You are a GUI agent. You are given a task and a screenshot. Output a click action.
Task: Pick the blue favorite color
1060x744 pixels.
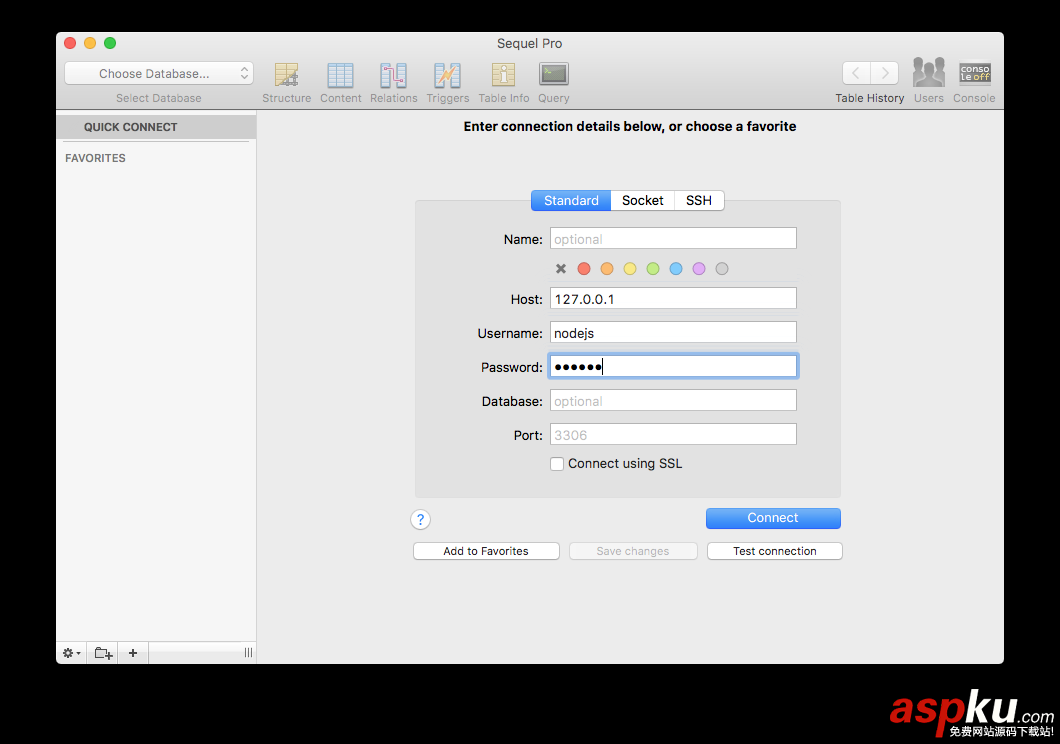pyautogui.click(x=676, y=269)
